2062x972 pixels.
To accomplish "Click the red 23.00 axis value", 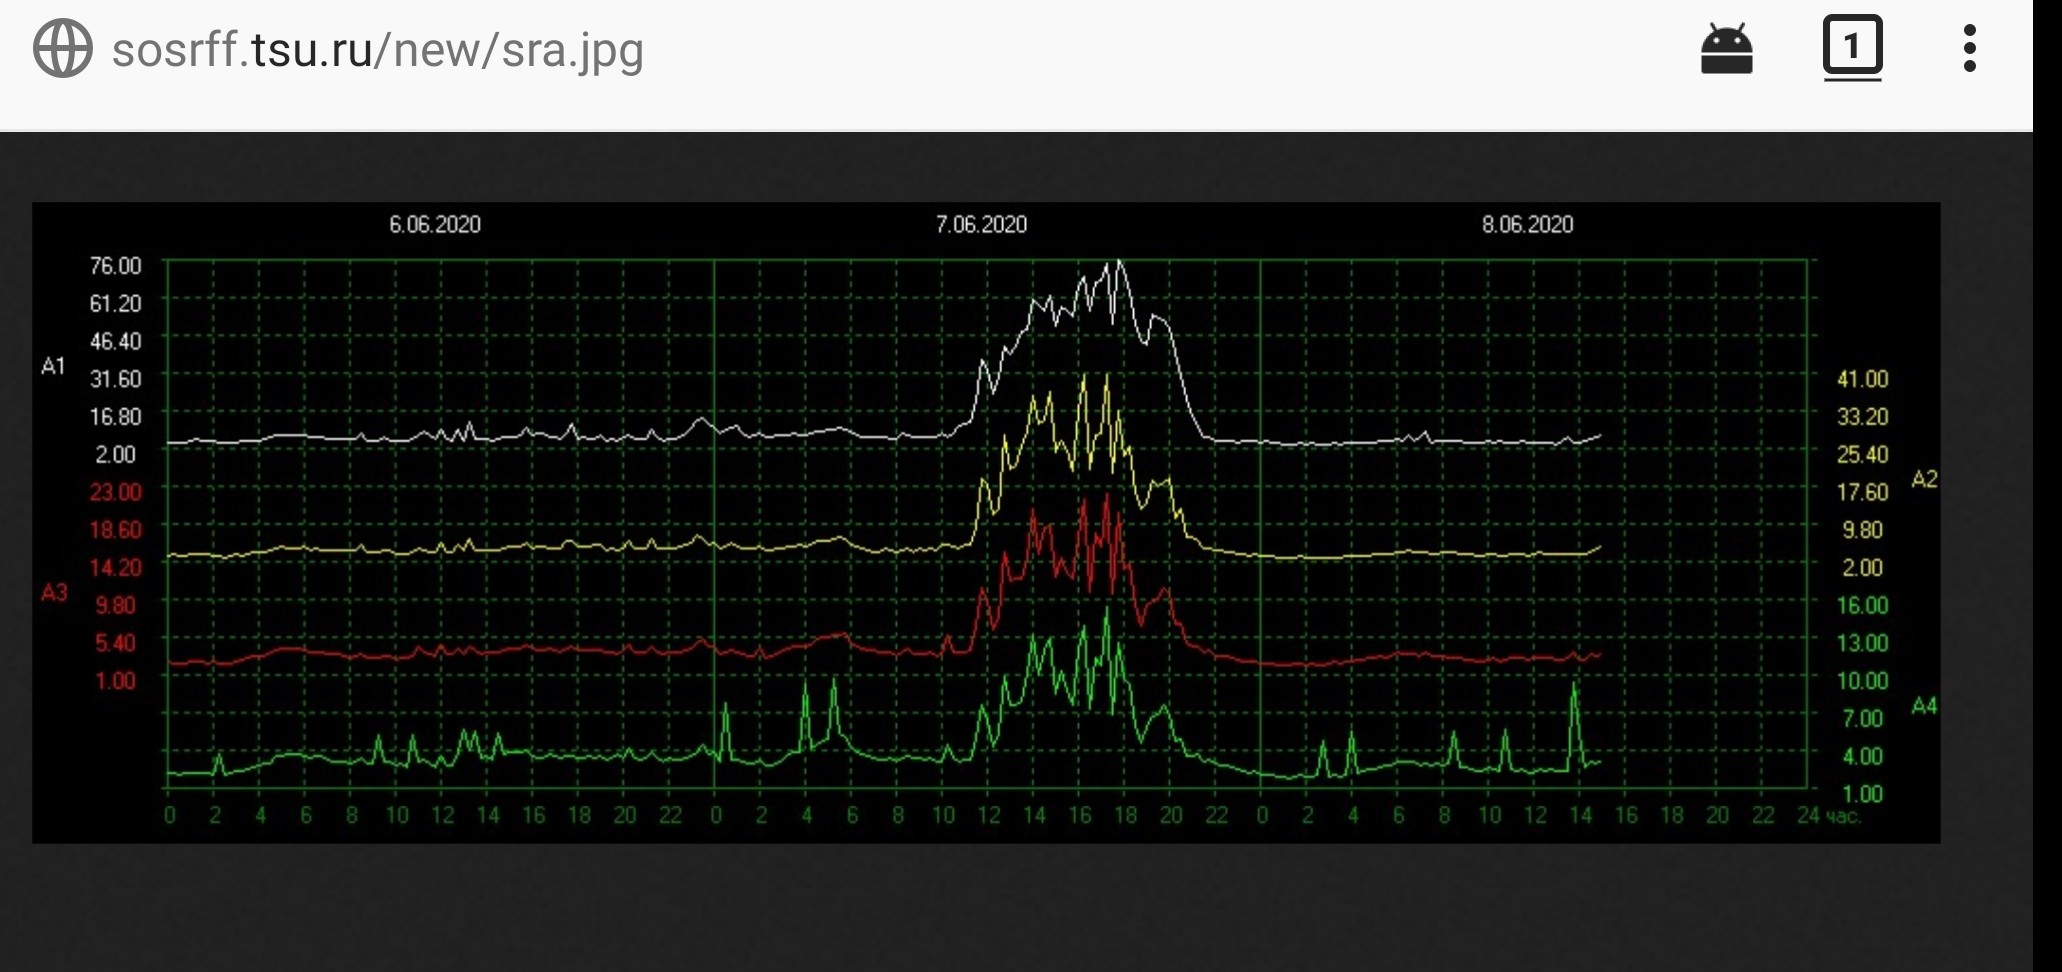I will [x=116, y=492].
